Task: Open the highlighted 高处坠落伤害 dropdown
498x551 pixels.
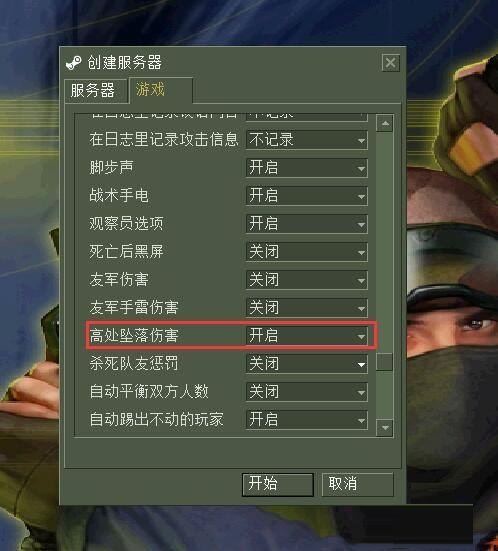Action: click(x=307, y=336)
